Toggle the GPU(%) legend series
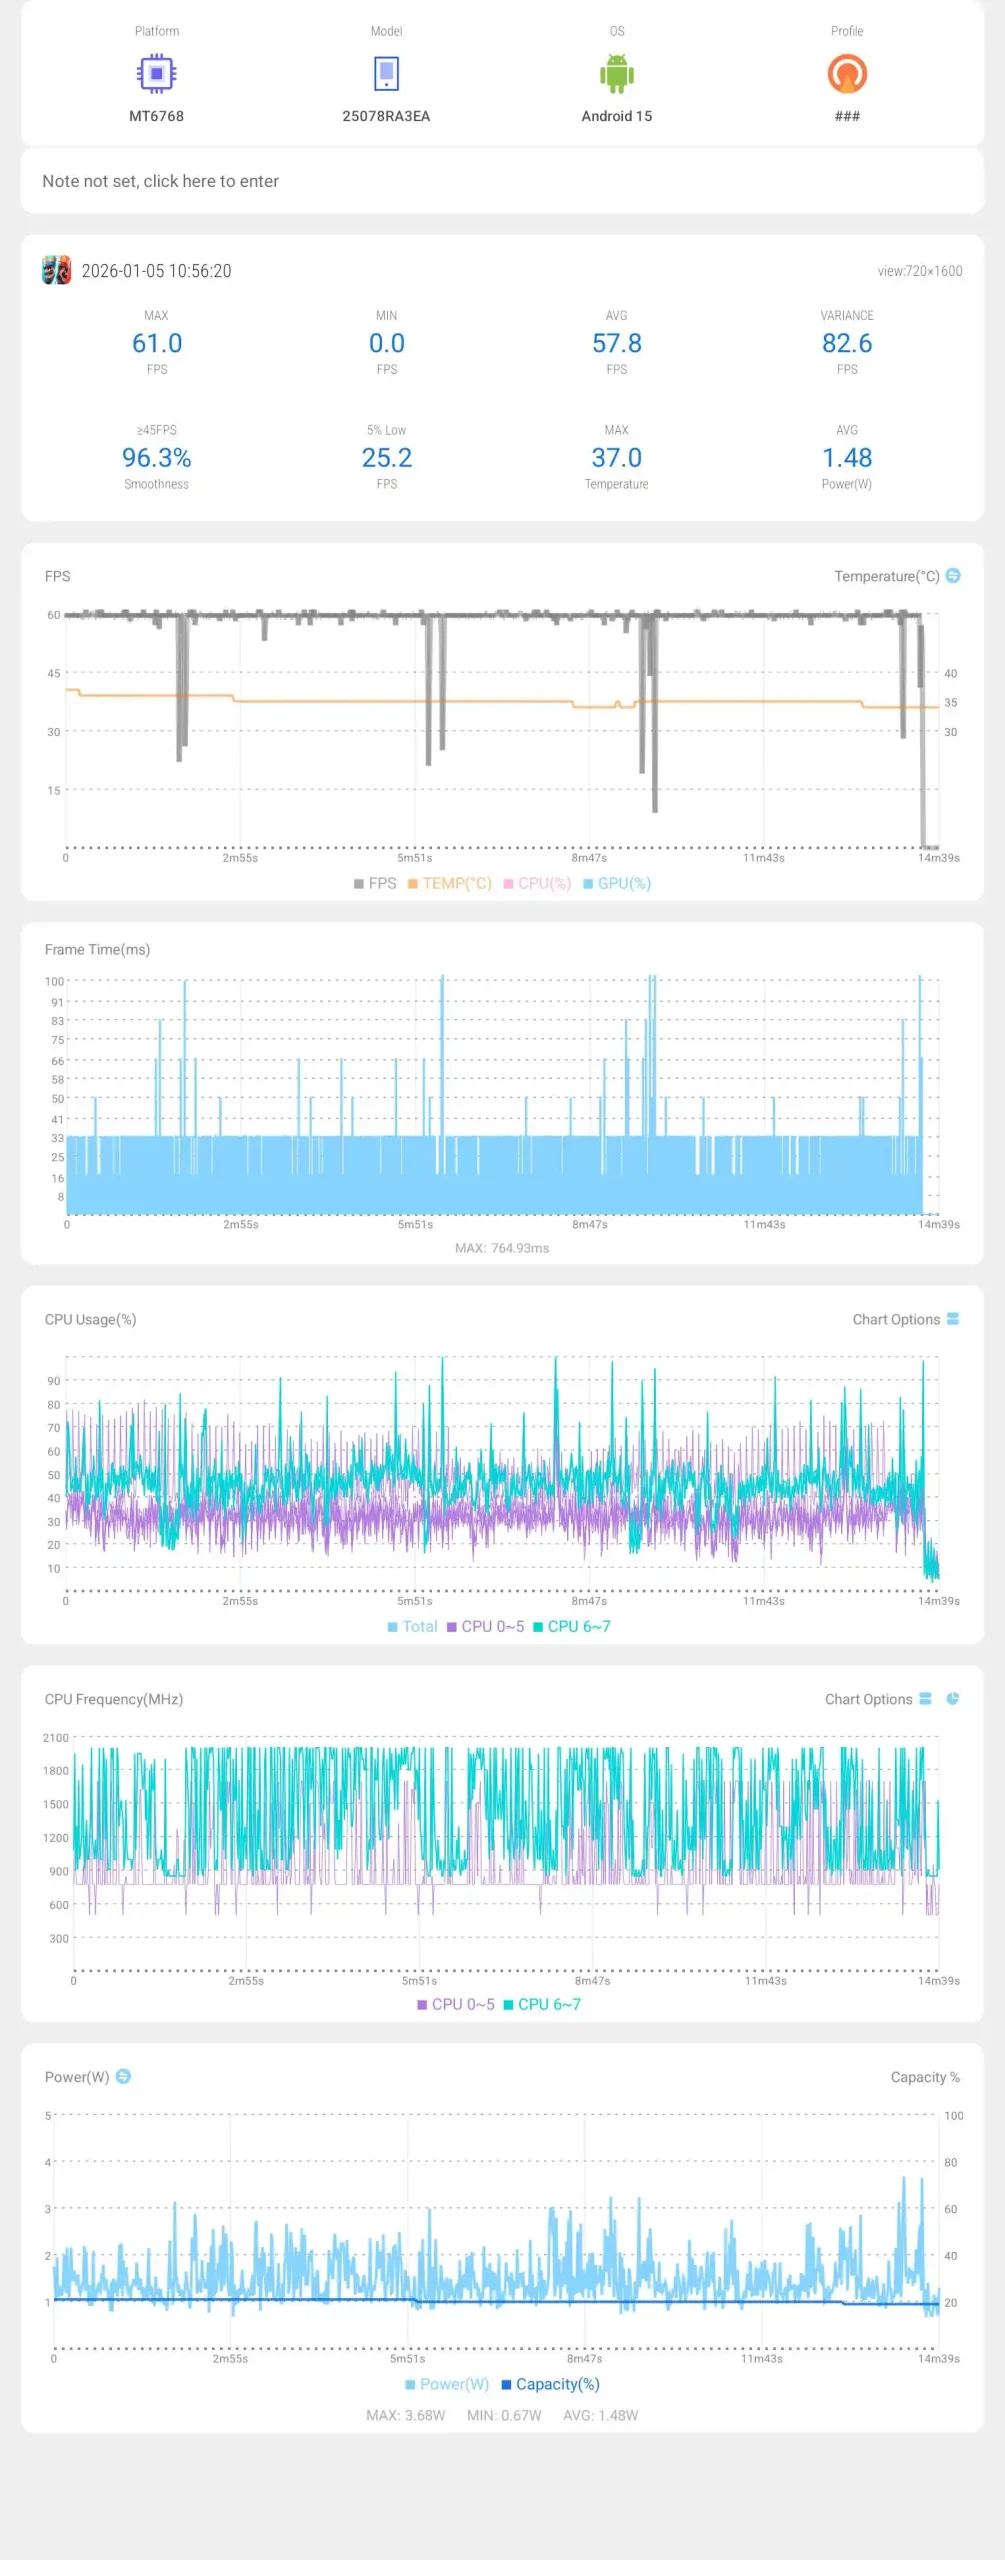The image size is (1005, 2560). point(617,884)
